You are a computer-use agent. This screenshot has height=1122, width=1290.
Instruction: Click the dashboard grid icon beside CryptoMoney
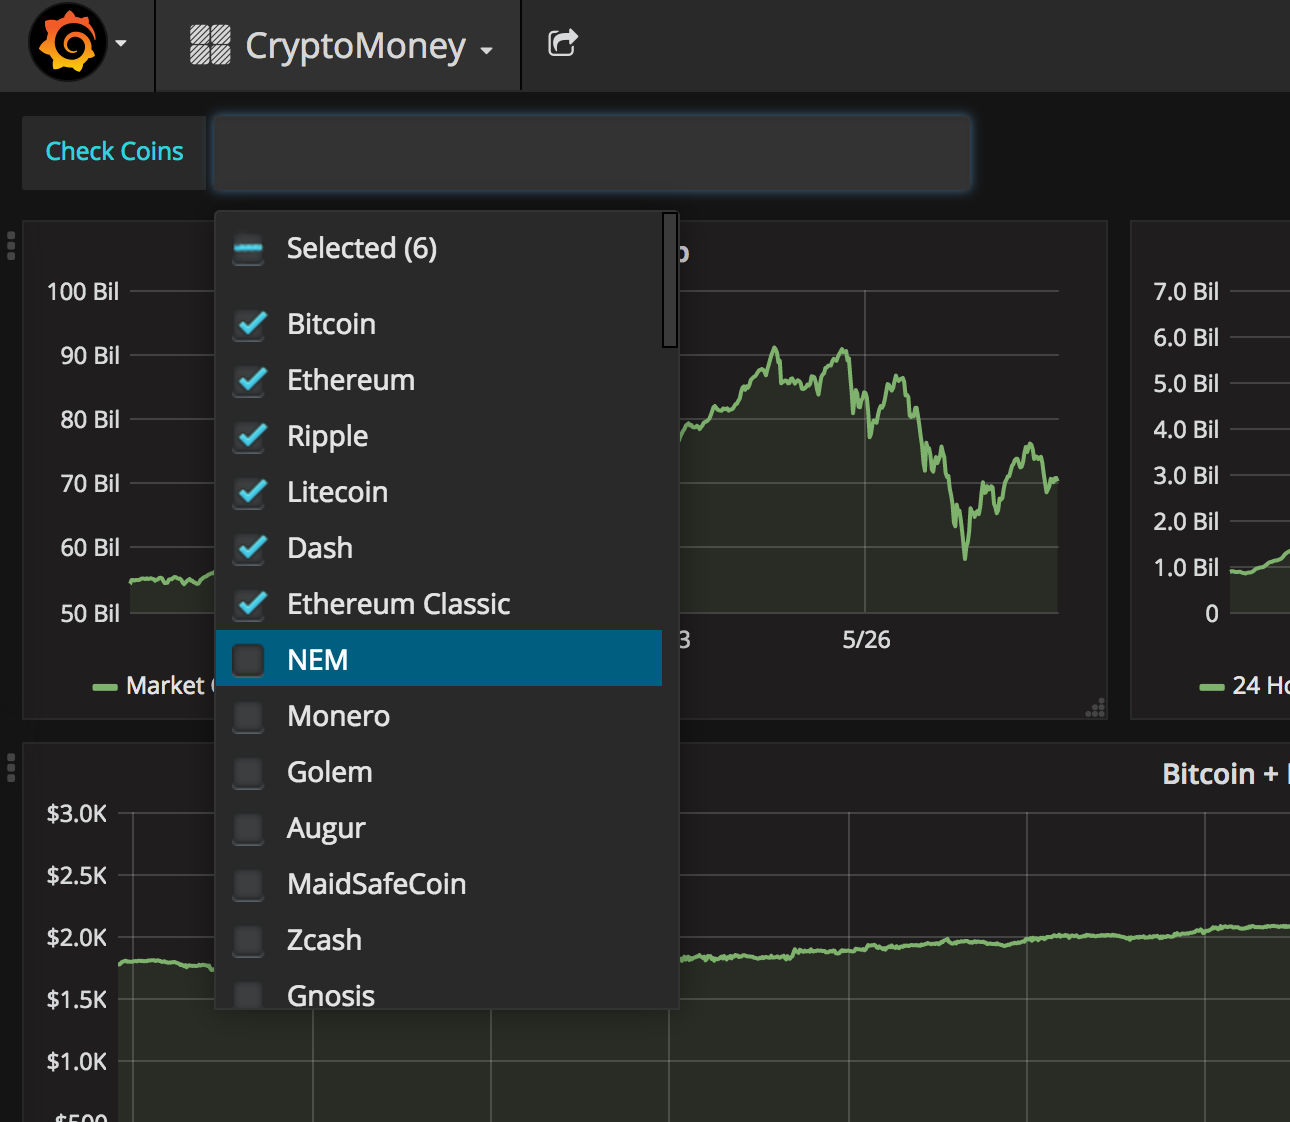pos(210,45)
